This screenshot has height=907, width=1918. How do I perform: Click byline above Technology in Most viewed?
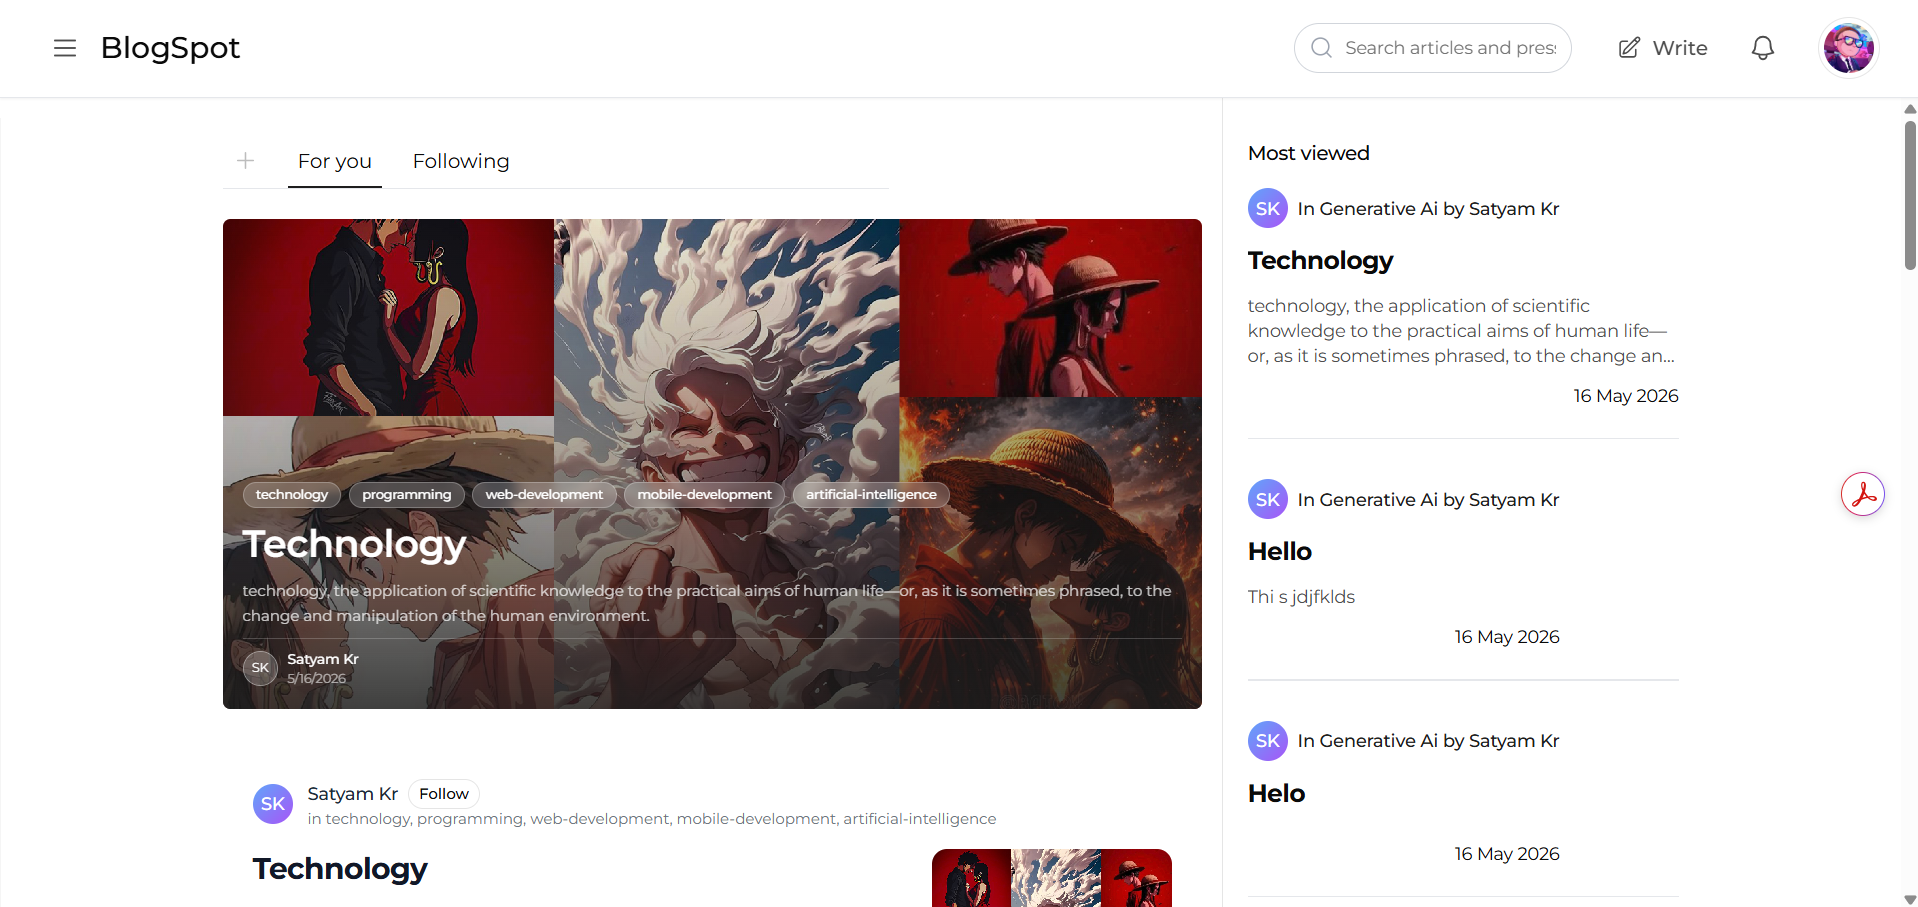click(x=1429, y=209)
